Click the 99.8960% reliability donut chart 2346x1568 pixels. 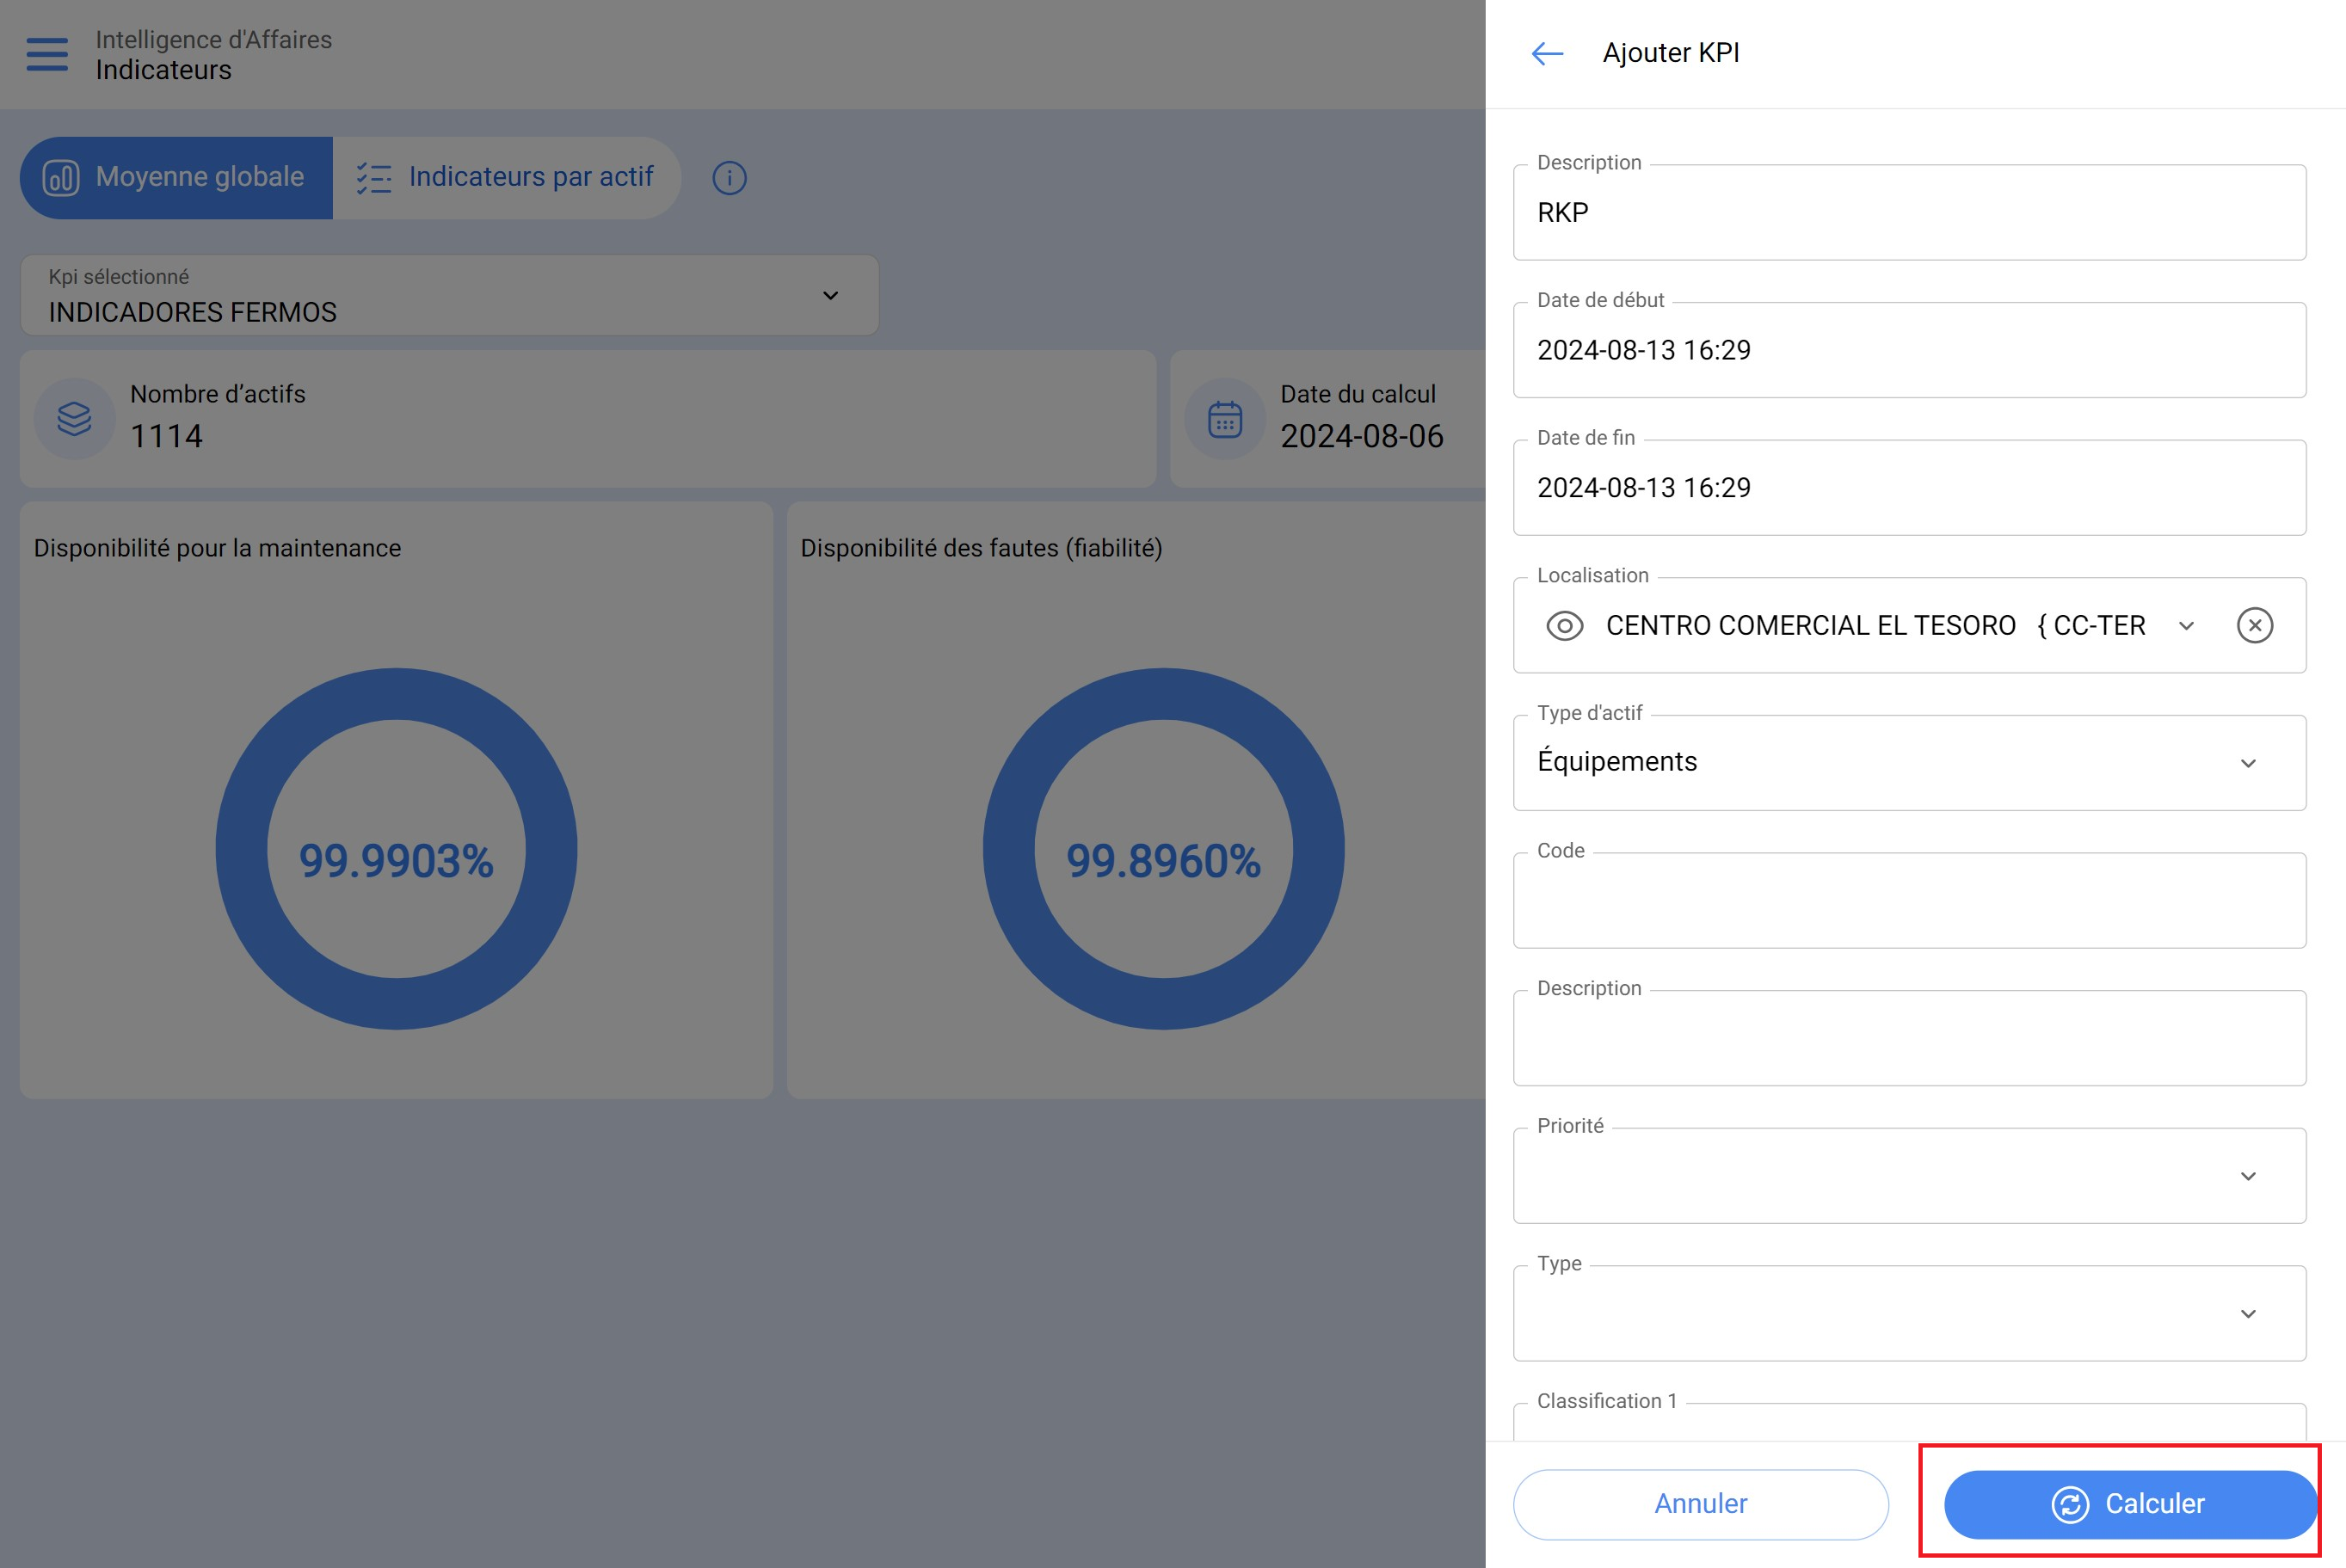(x=1163, y=849)
